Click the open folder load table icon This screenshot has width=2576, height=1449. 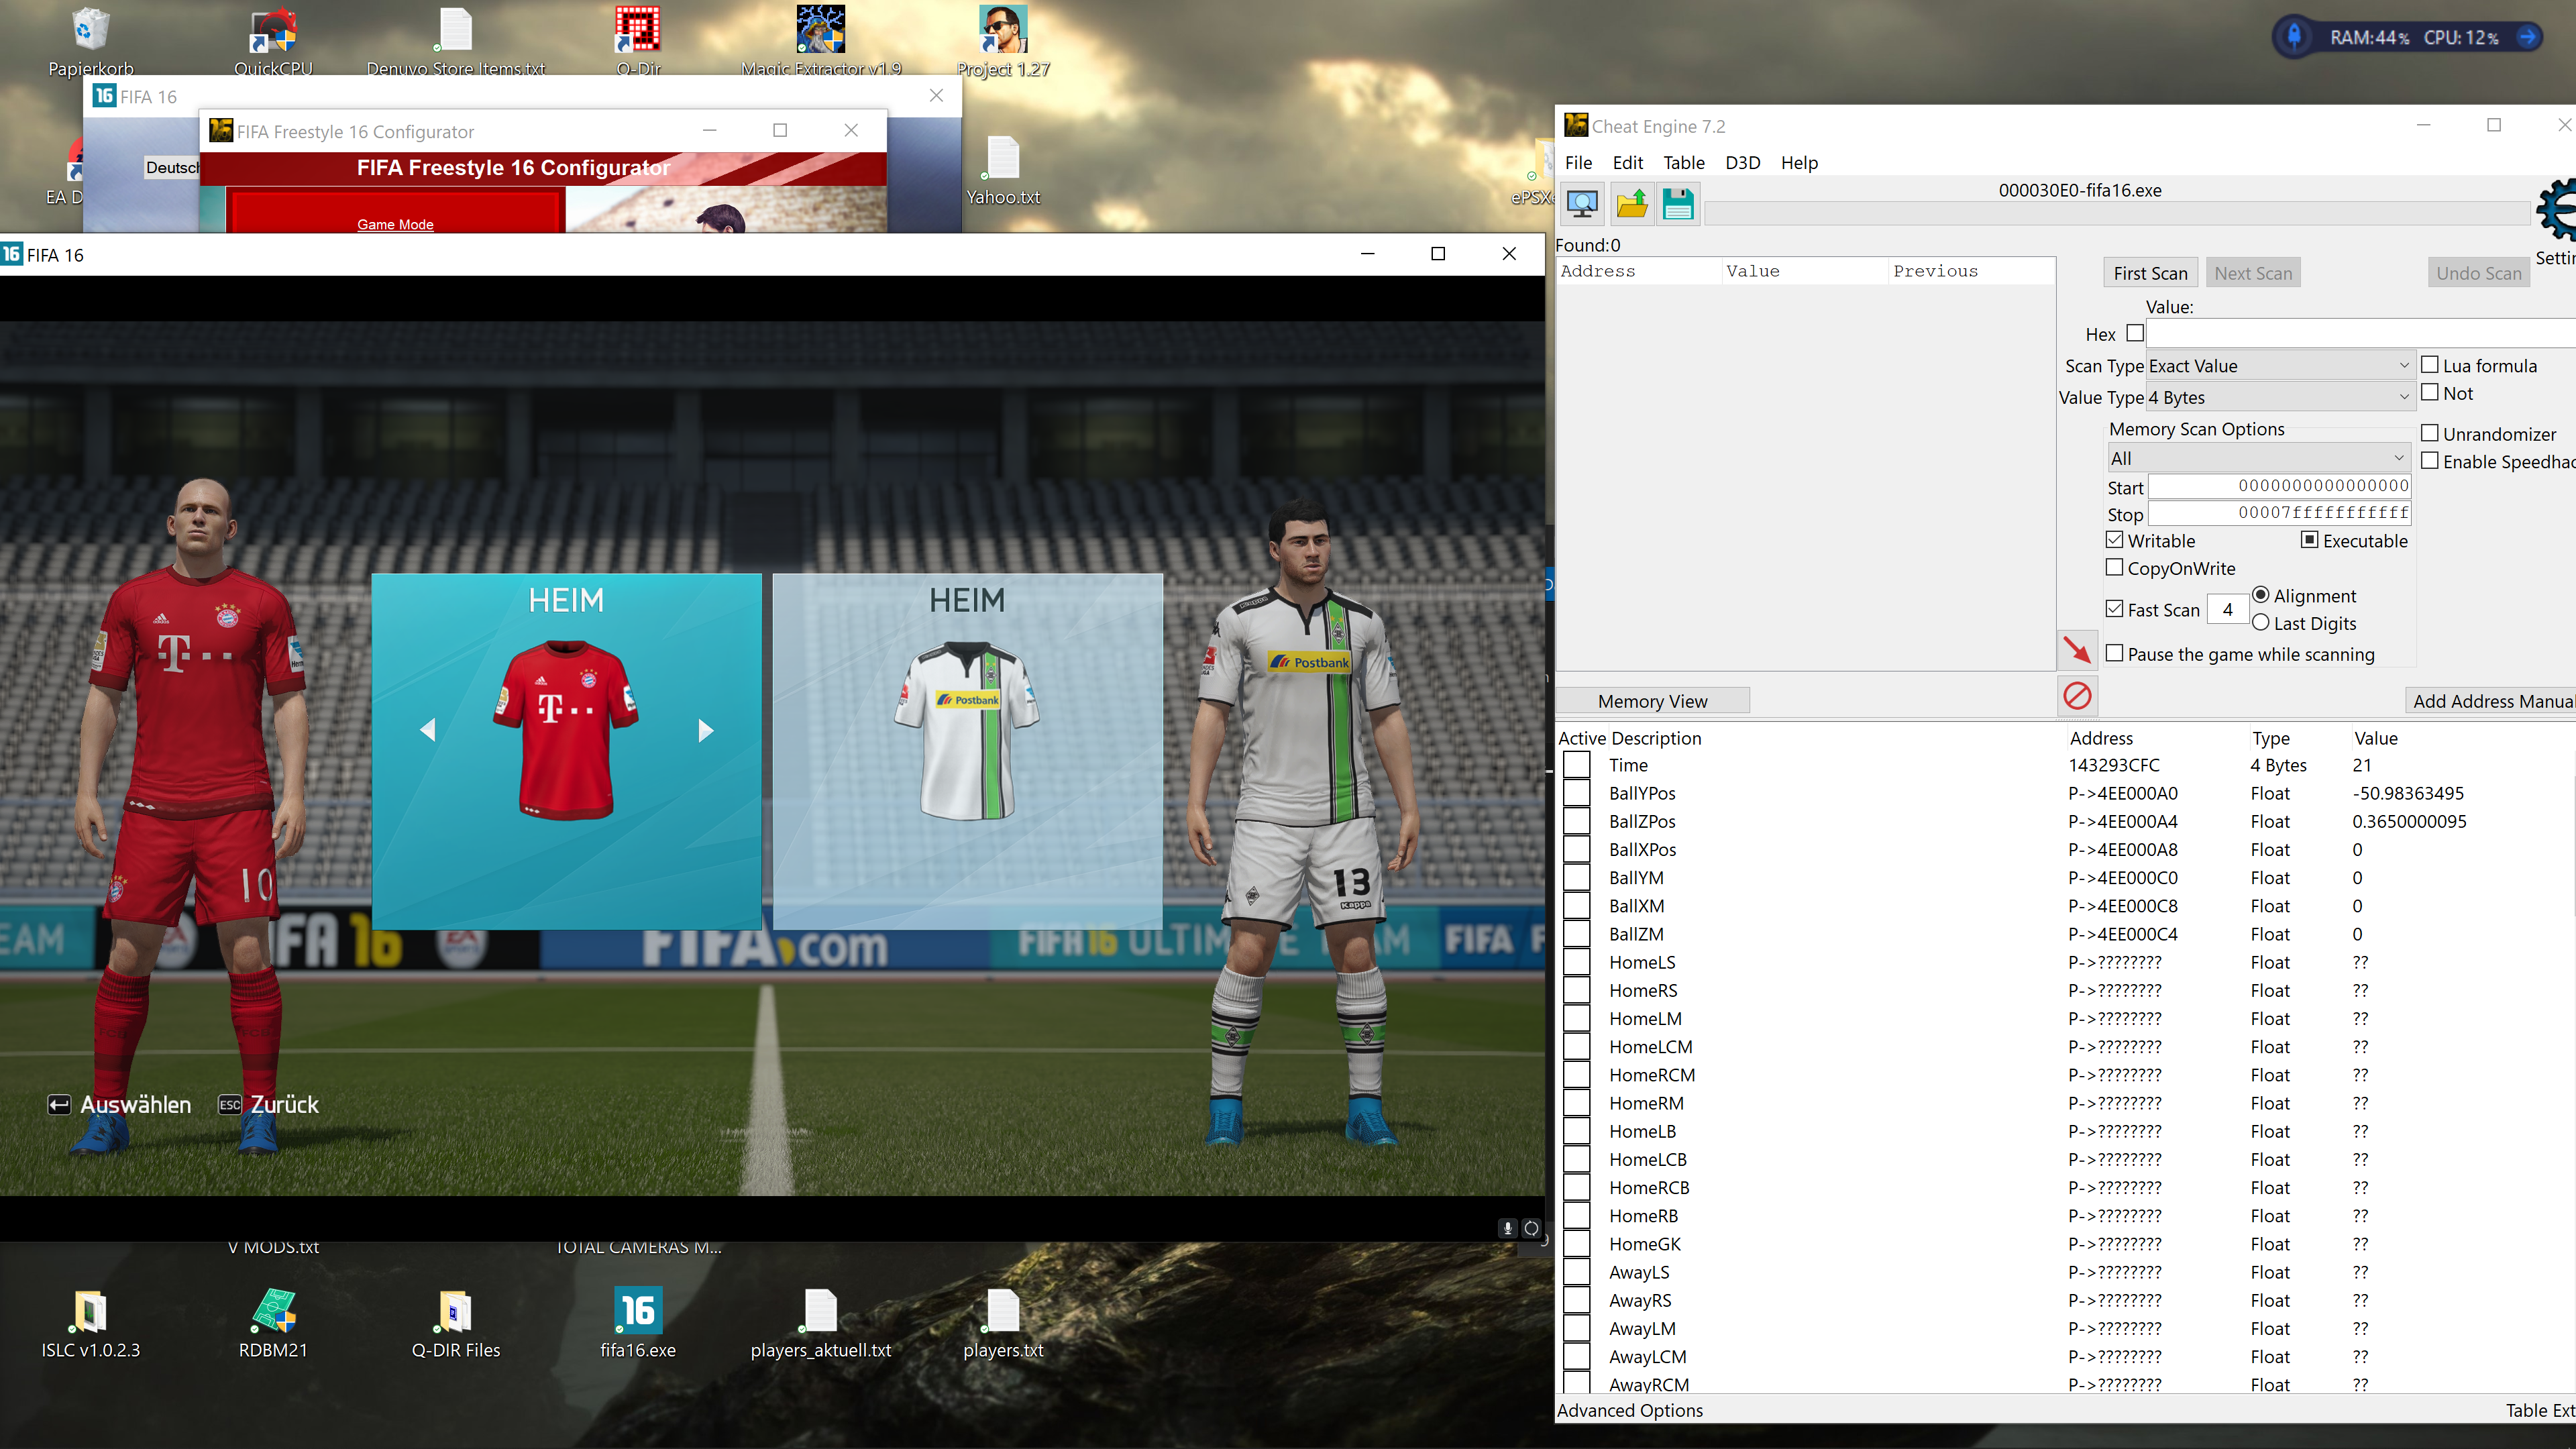[x=1632, y=204]
